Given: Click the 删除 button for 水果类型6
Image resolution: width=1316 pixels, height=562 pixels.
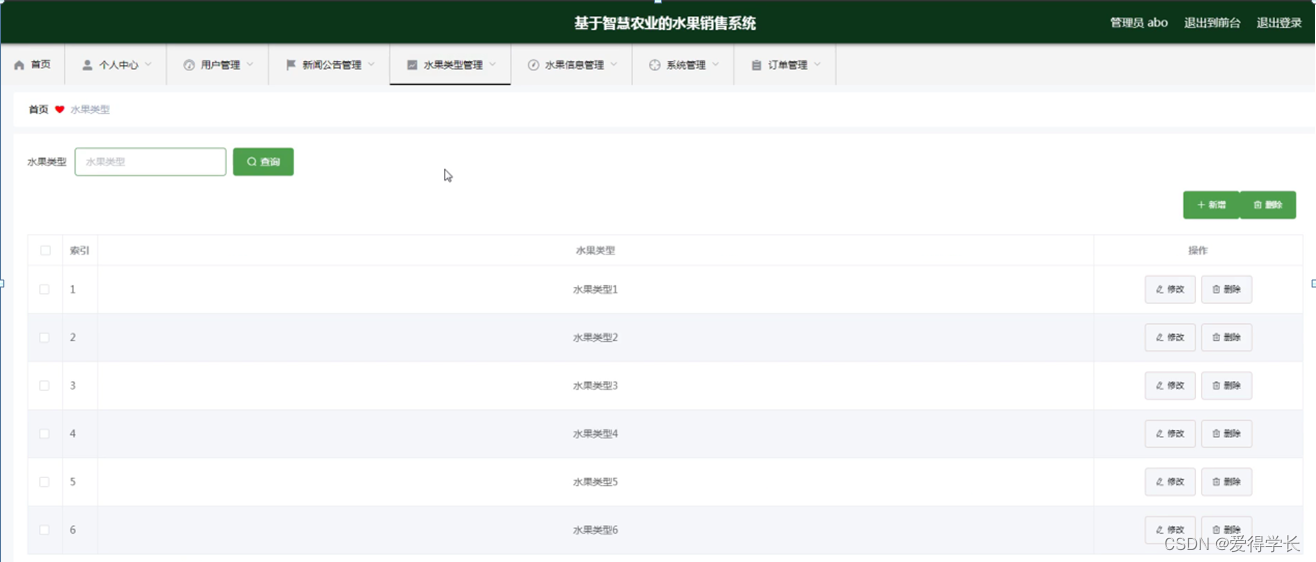Looking at the screenshot, I should (x=1226, y=530).
